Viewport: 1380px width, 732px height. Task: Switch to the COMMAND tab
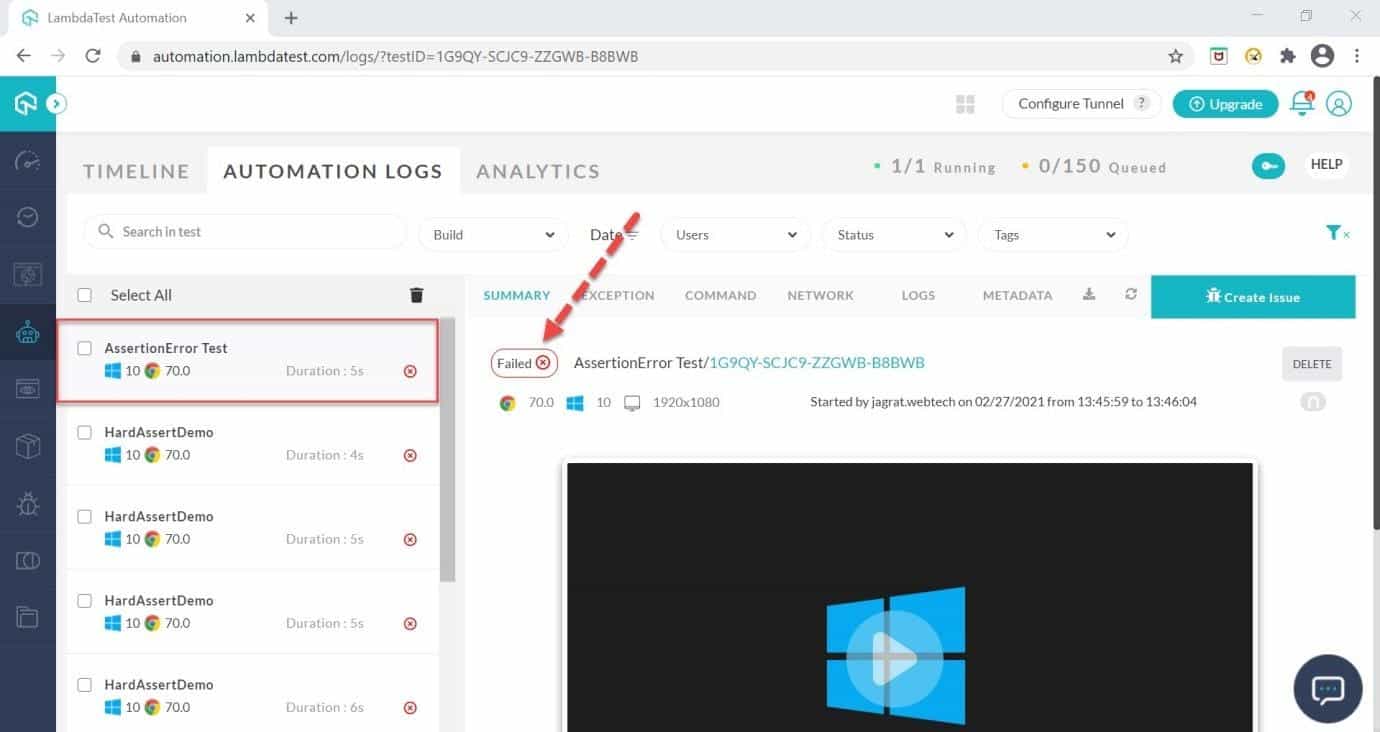coord(720,294)
